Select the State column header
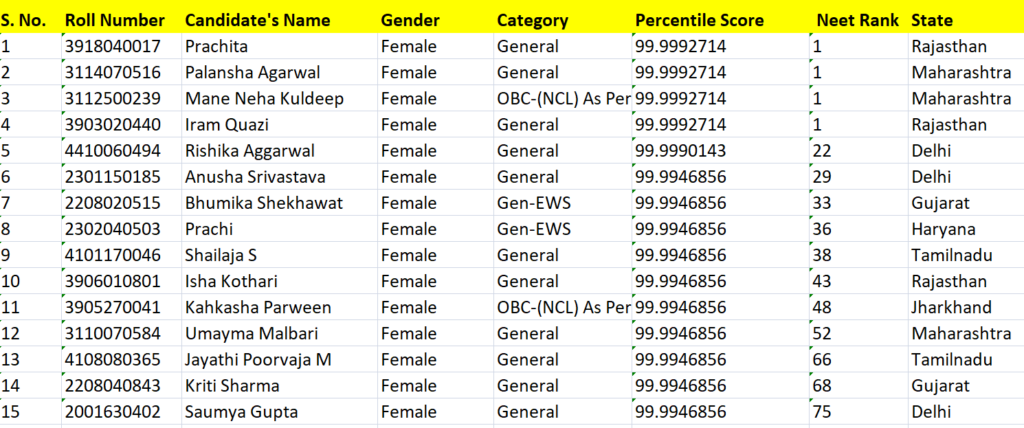The image size is (1024, 428). [x=966, y=20]
